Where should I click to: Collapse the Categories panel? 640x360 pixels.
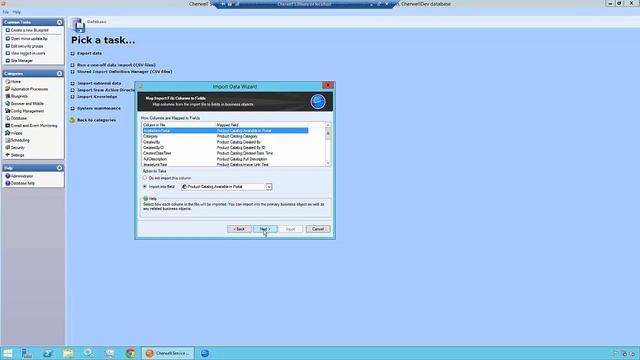click(x=60, y=73)
